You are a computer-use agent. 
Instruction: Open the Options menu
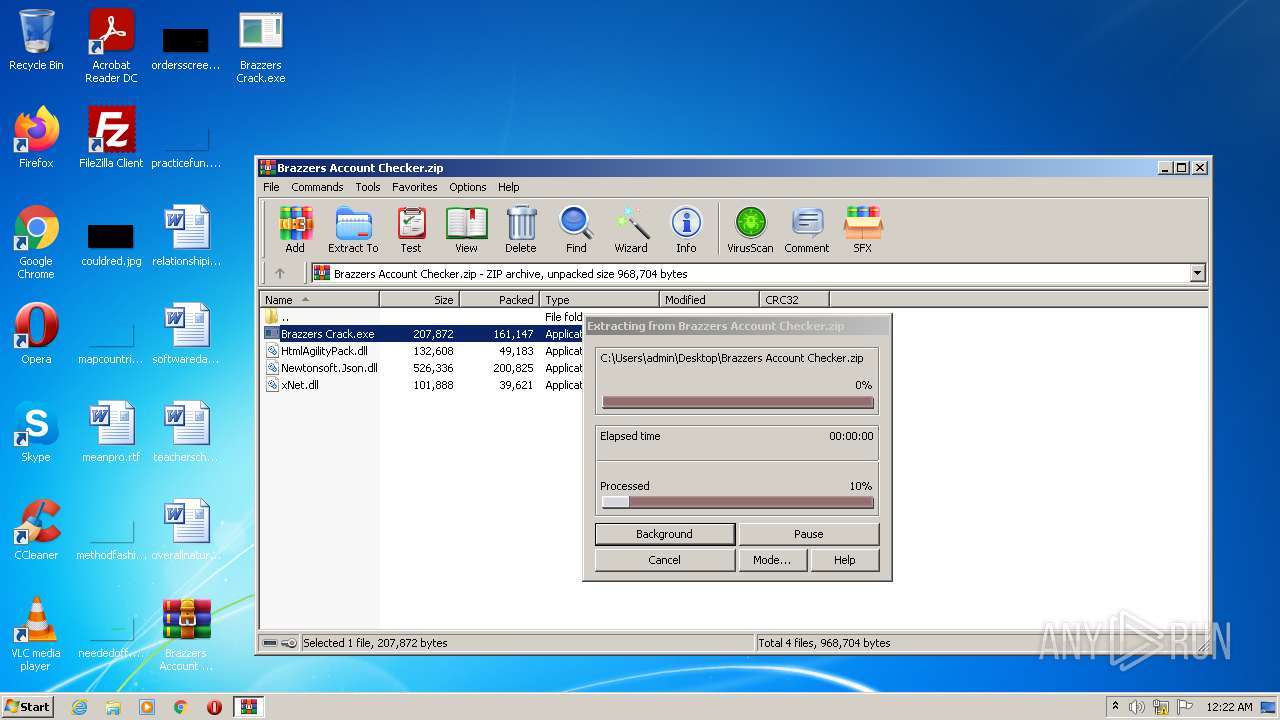point(467,187)
